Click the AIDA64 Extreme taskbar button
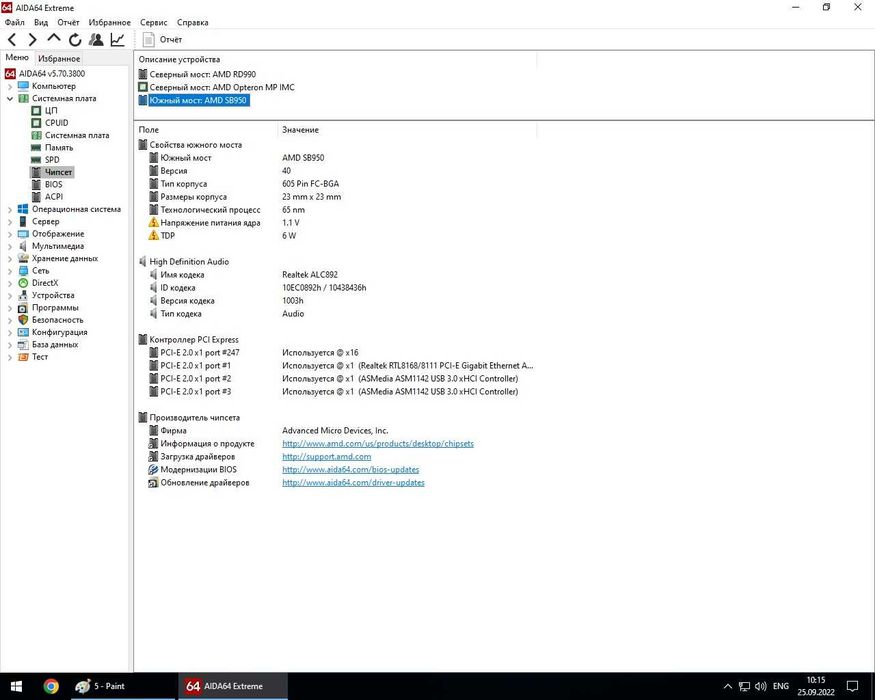 (233, 686)
